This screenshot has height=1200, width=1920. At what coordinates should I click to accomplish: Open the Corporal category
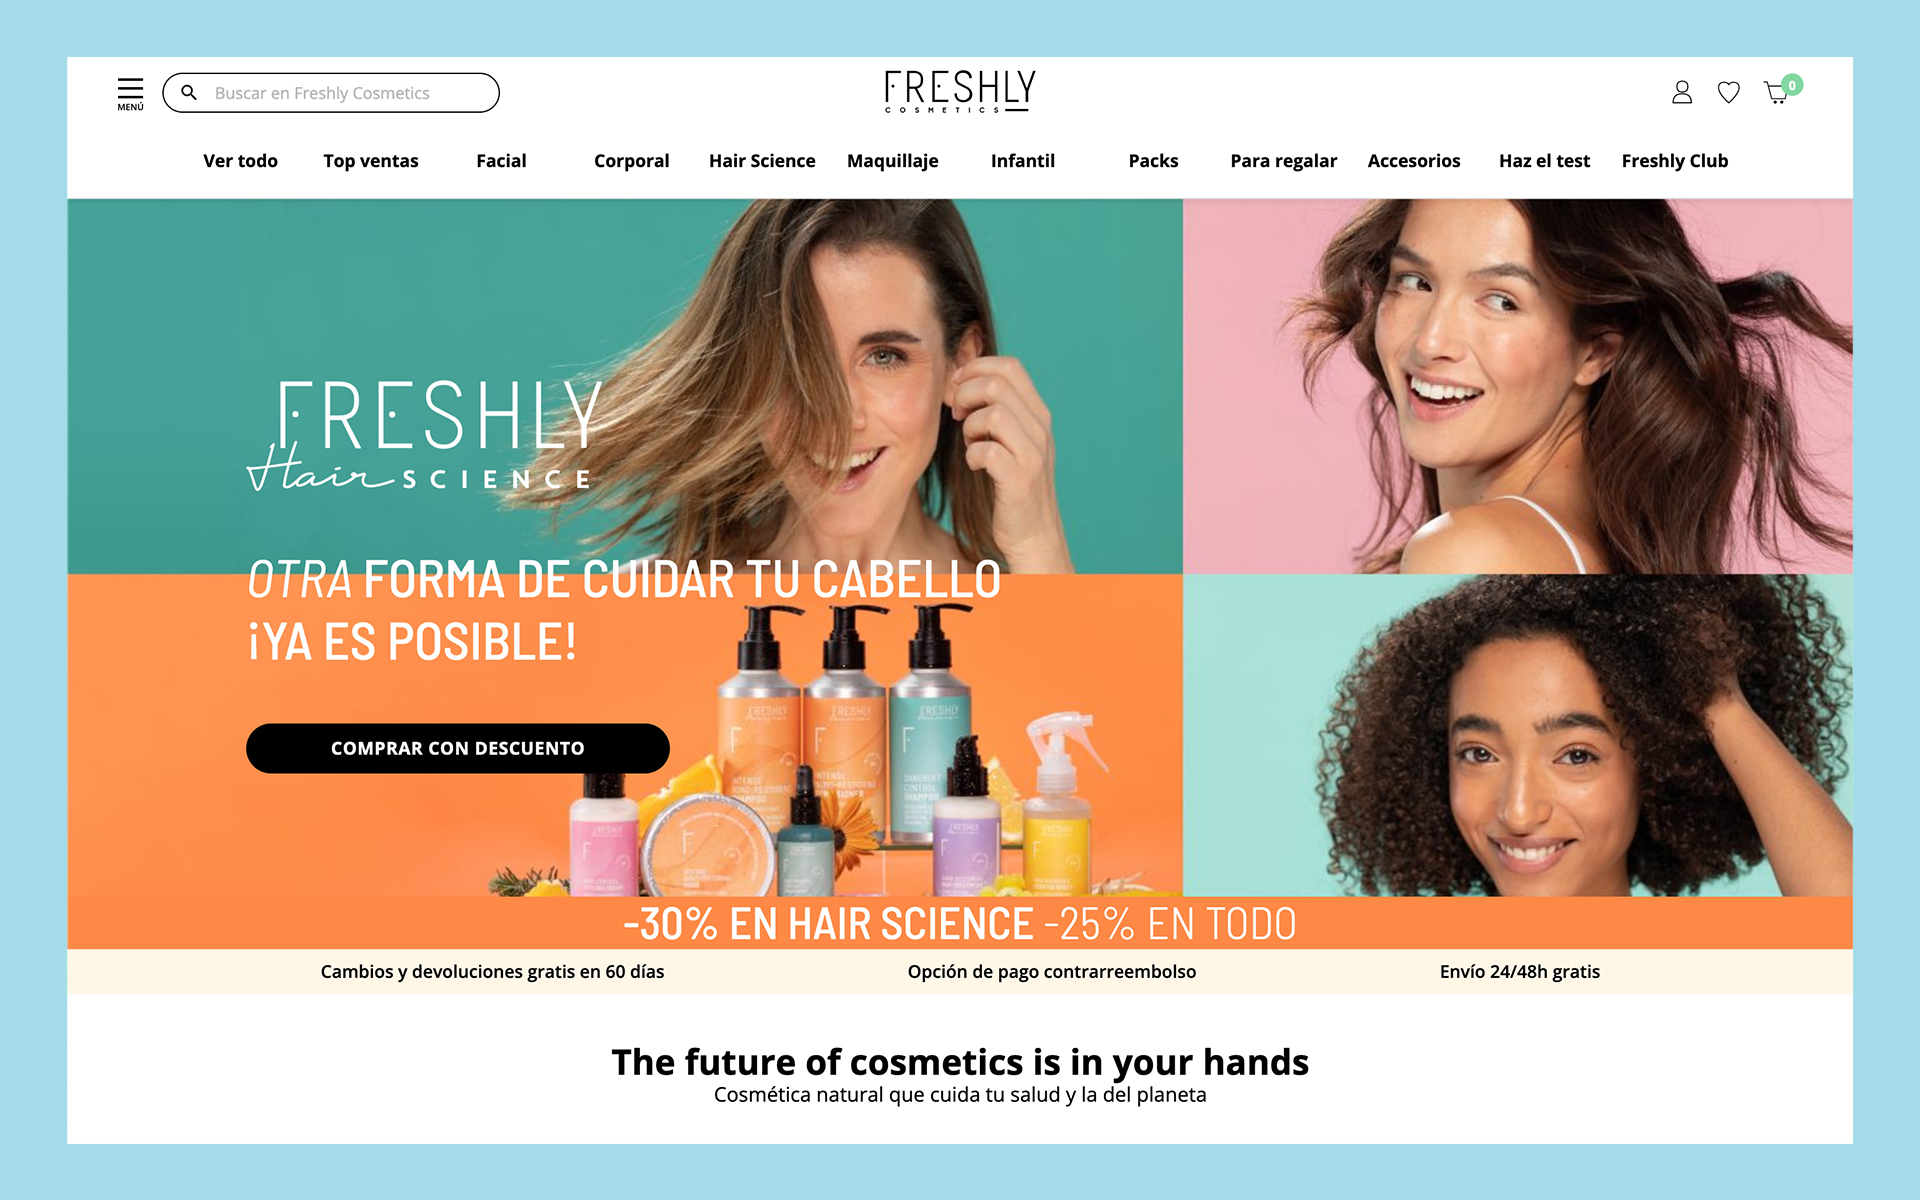point(631,161)
